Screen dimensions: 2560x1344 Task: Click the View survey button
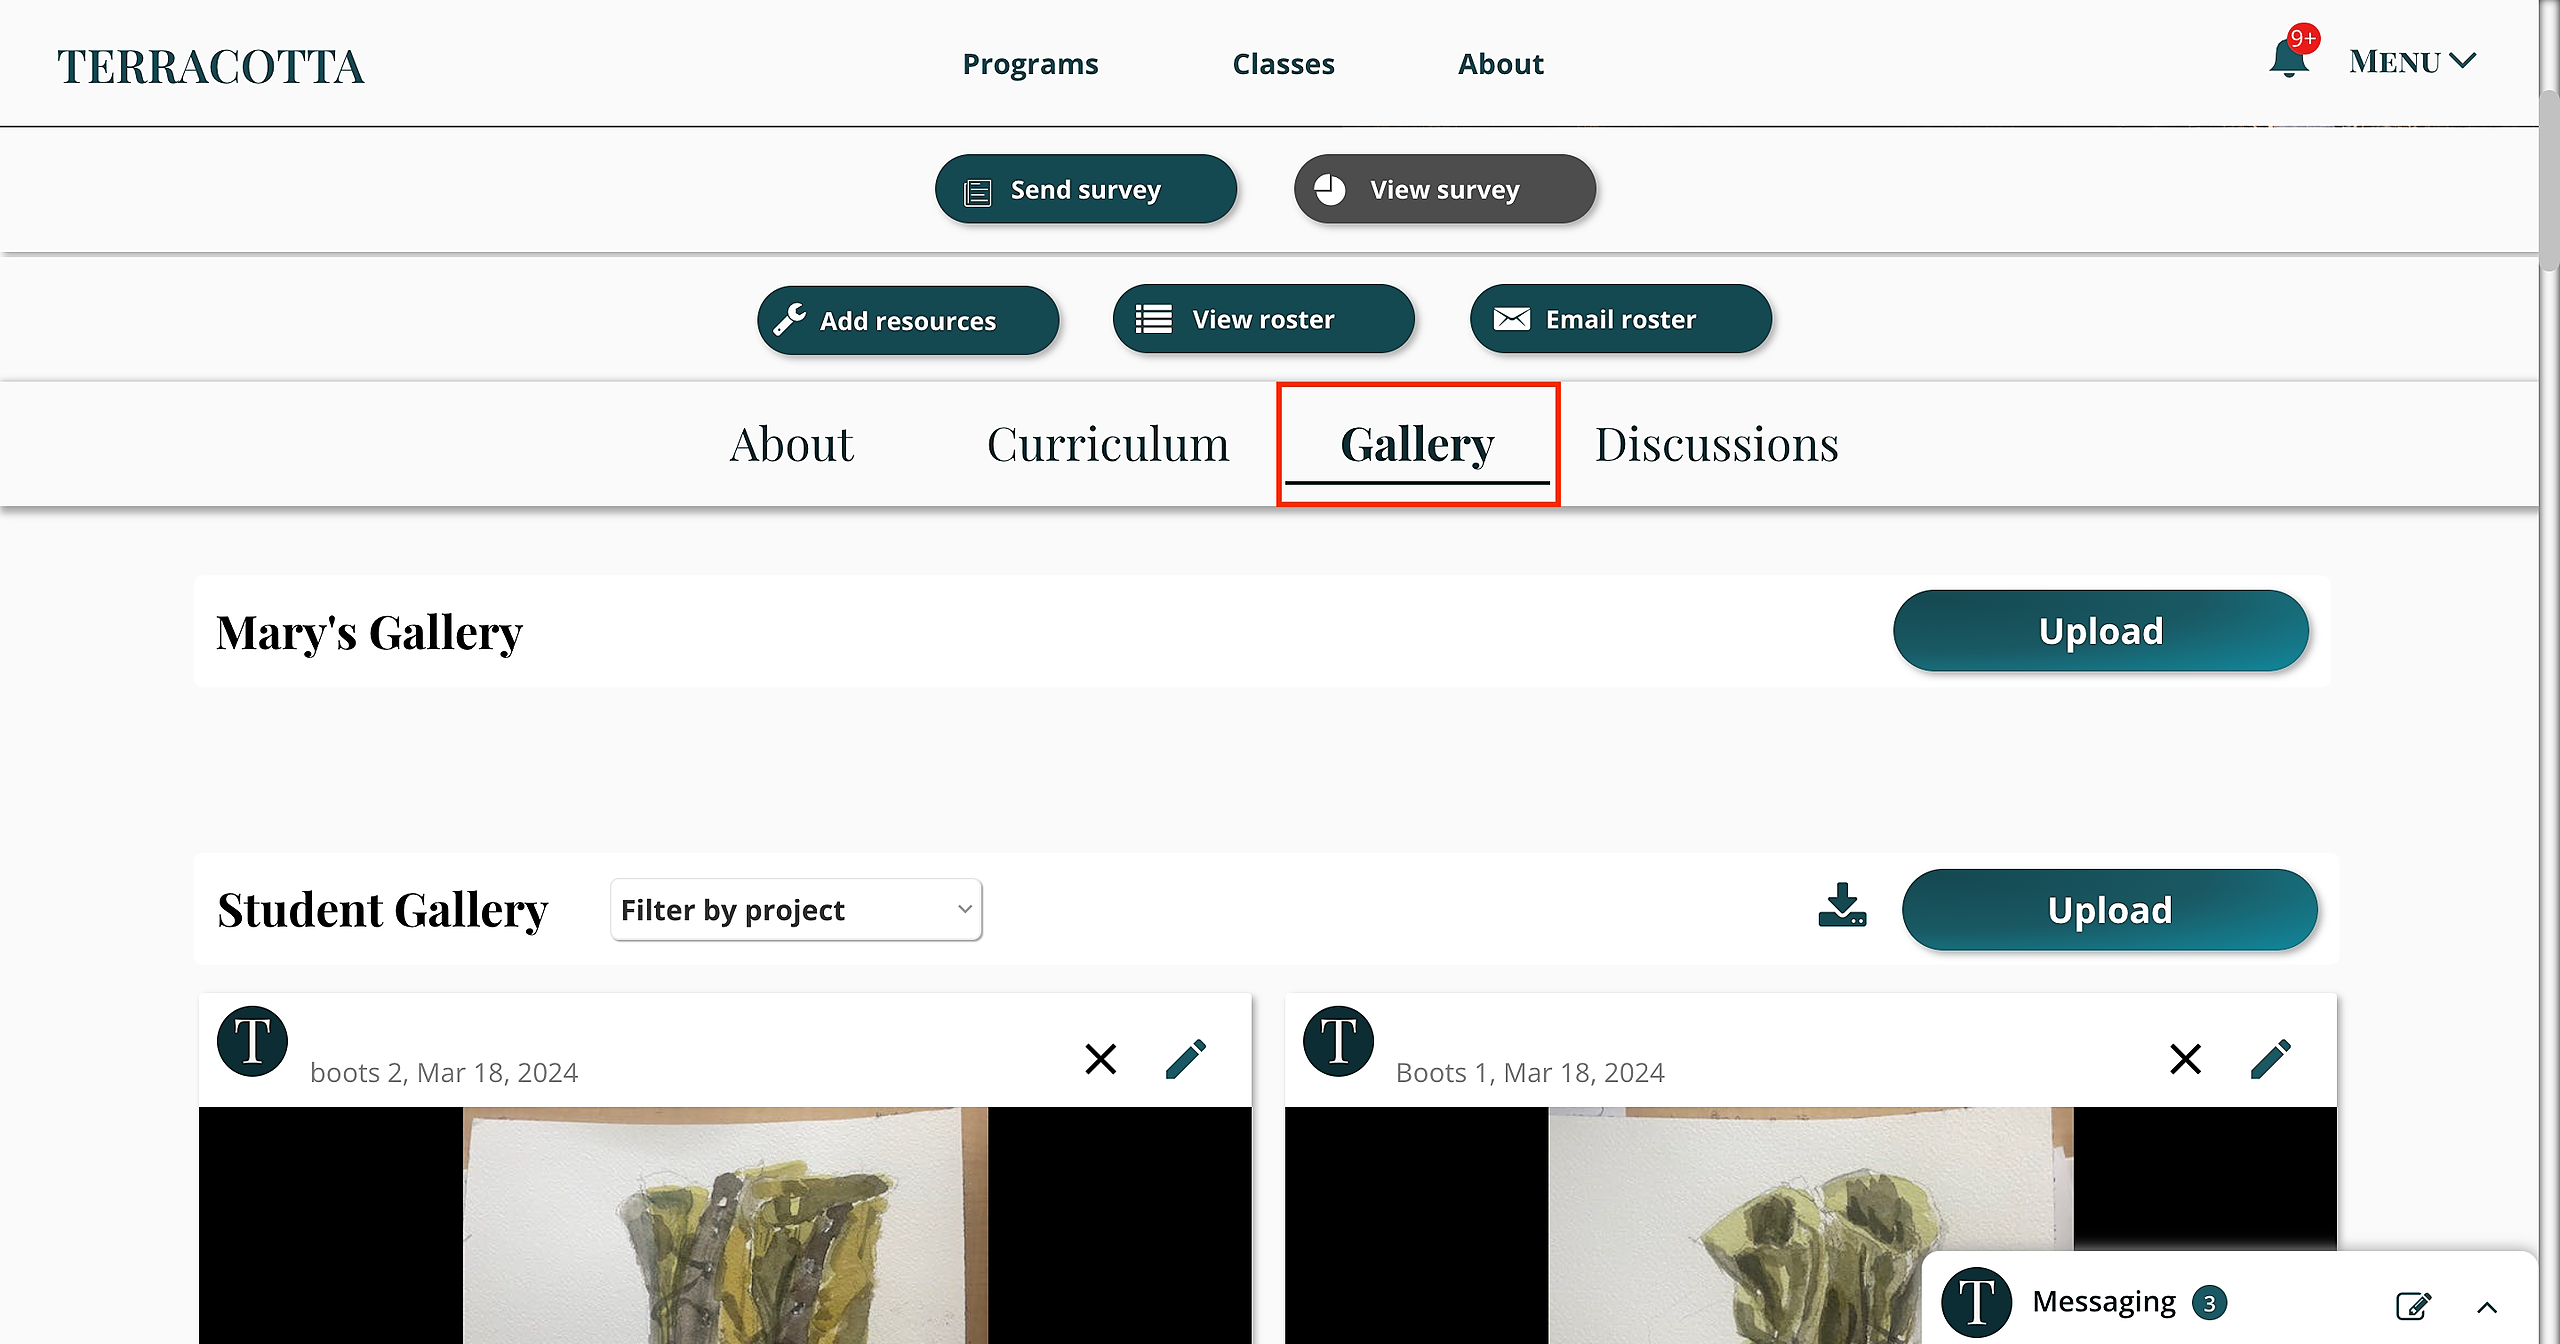pyautogui.click(x=1445, y=189)
